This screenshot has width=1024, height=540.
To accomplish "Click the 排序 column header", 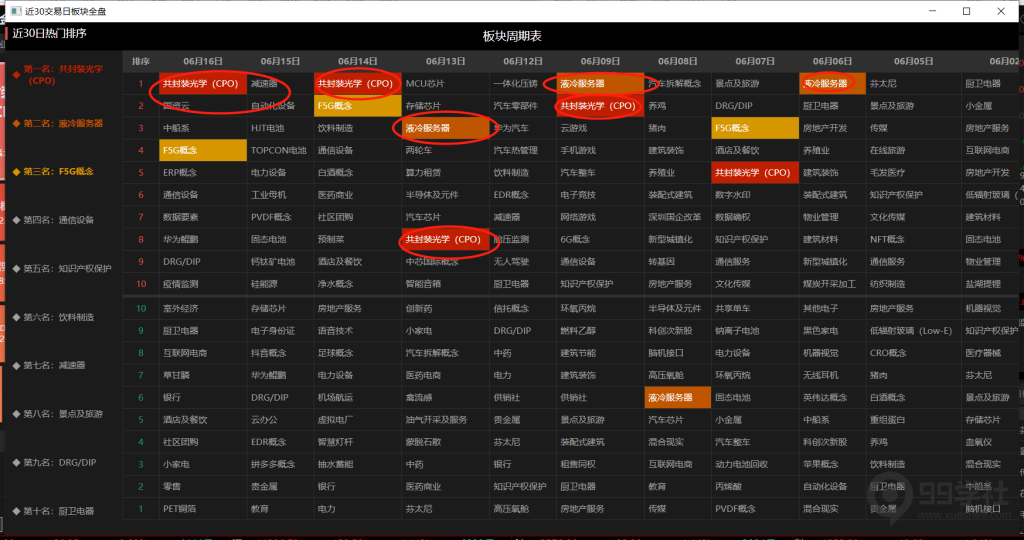I will (140, 61).
